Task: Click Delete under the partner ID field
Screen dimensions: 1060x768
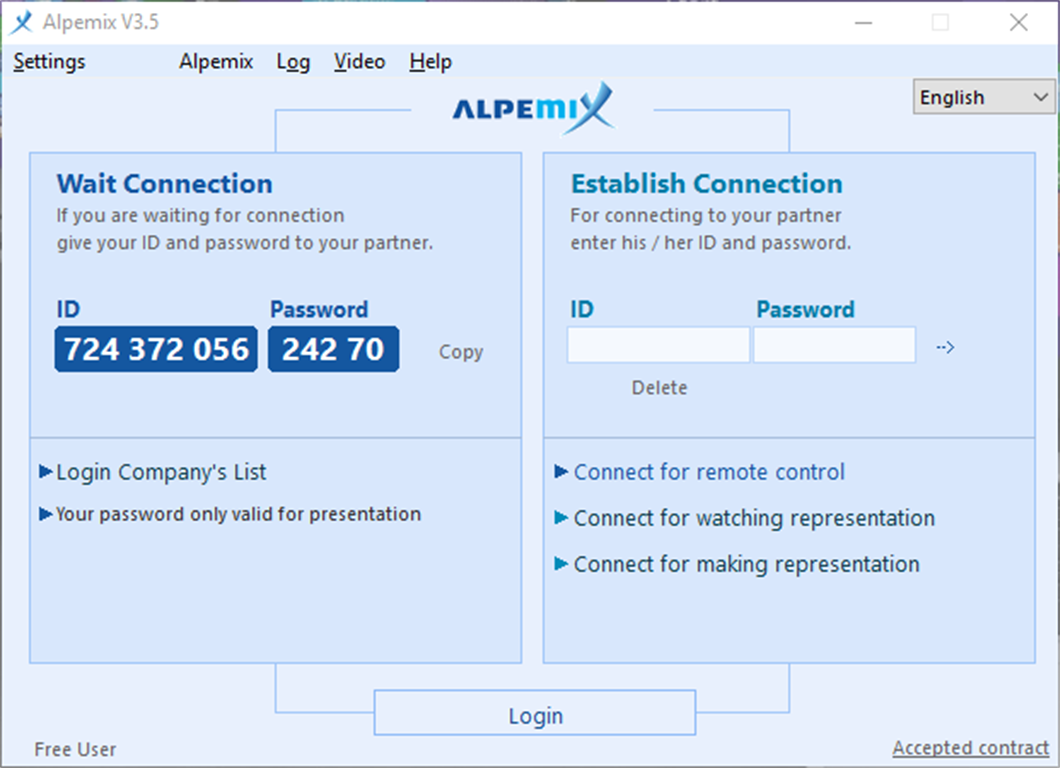Action: (659, 388)
